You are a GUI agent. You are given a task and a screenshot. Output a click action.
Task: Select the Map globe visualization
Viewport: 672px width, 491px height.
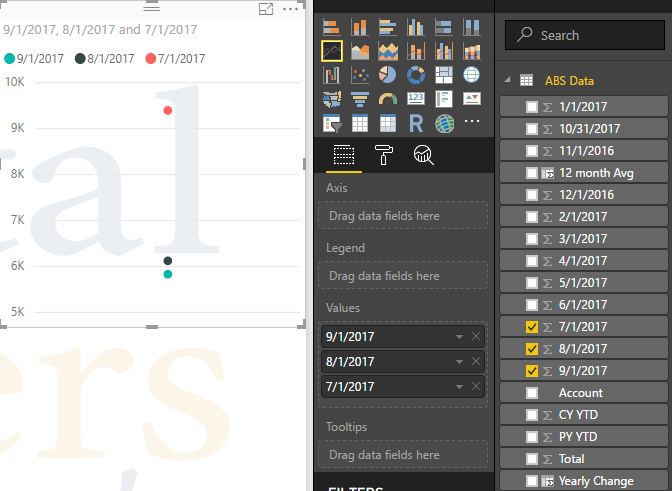coord(471,75)
